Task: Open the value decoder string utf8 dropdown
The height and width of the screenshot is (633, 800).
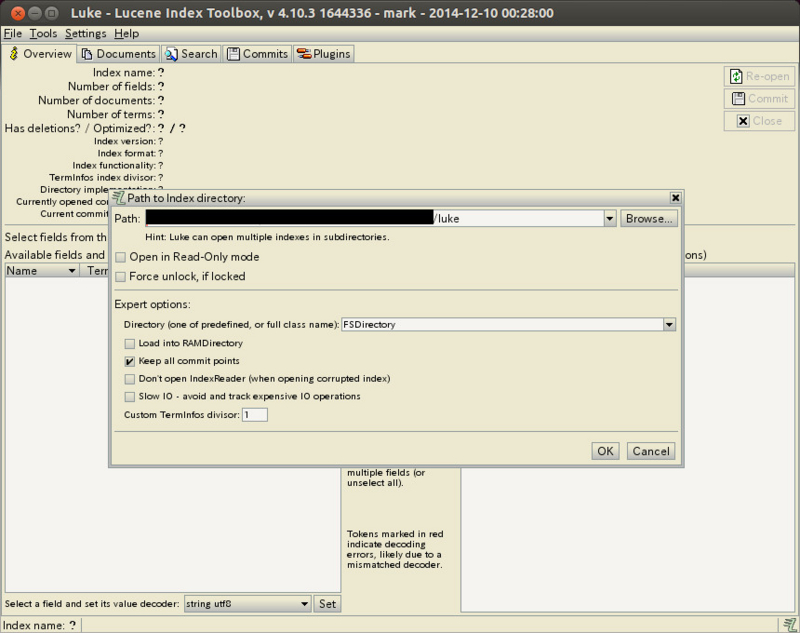Action: point(247,604)
